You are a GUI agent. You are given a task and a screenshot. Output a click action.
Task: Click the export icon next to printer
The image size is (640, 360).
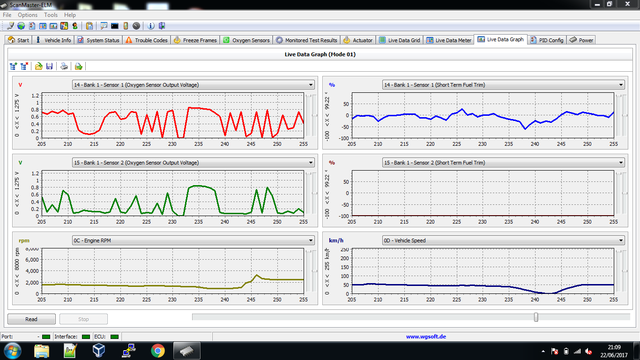click(78, 66)
